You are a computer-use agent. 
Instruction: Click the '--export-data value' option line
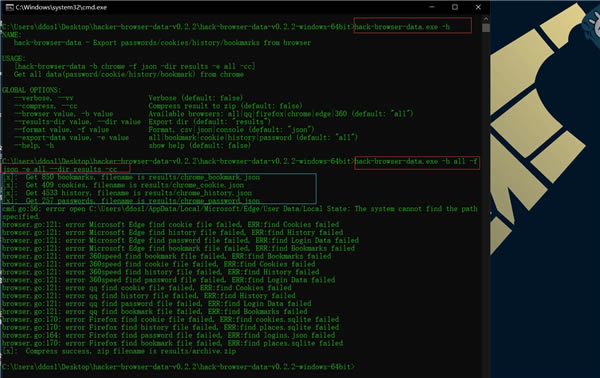(x=186, y=137)
